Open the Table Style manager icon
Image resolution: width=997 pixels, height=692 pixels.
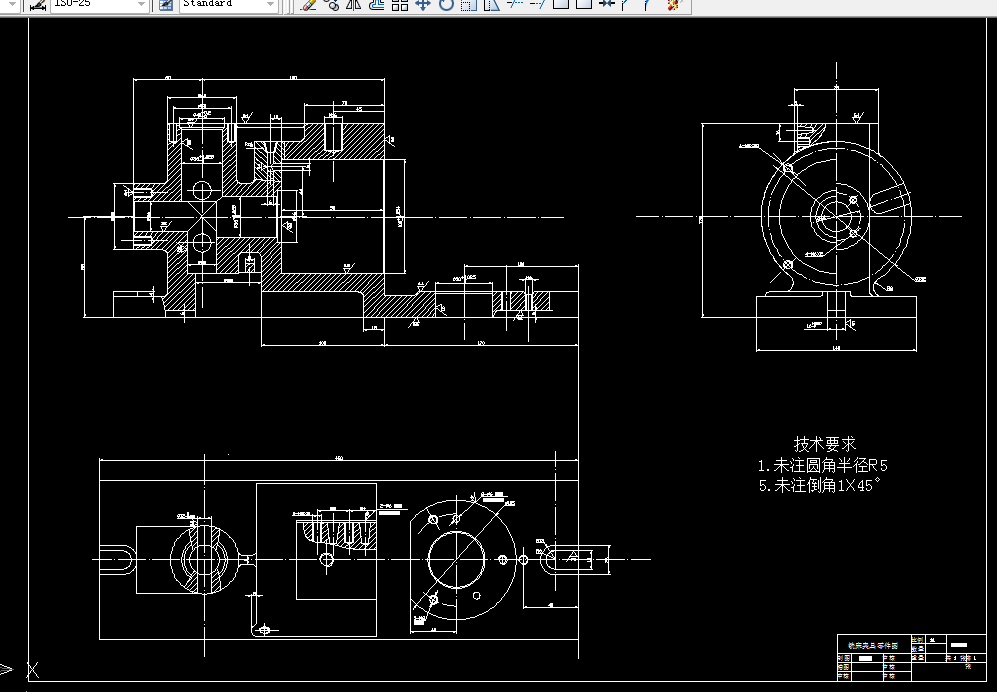tap(166, 4)
